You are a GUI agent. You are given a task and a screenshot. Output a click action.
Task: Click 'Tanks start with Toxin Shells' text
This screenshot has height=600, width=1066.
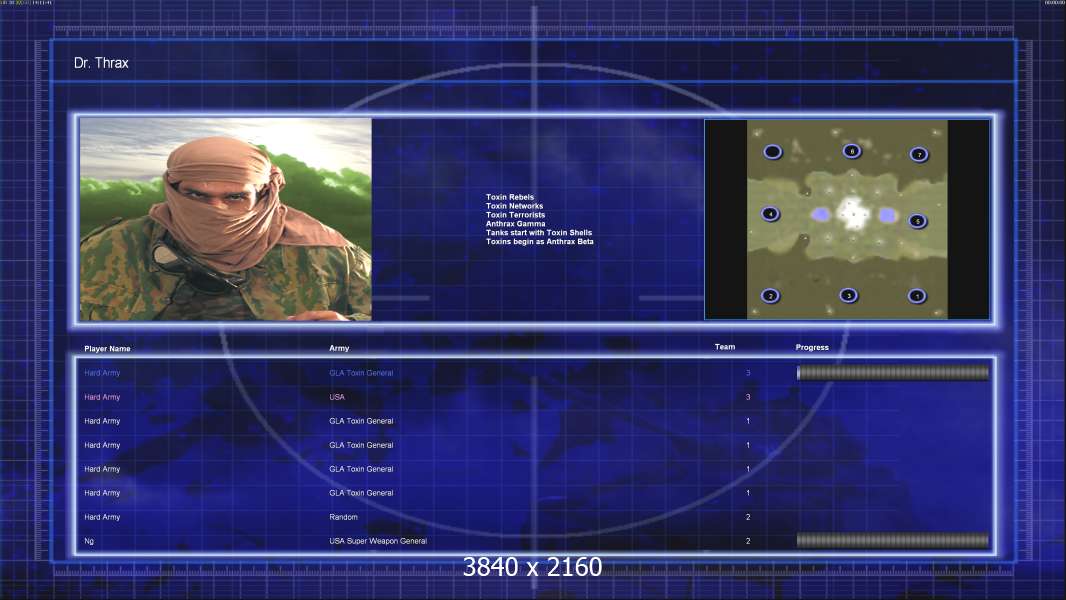(x=539, y=232)
